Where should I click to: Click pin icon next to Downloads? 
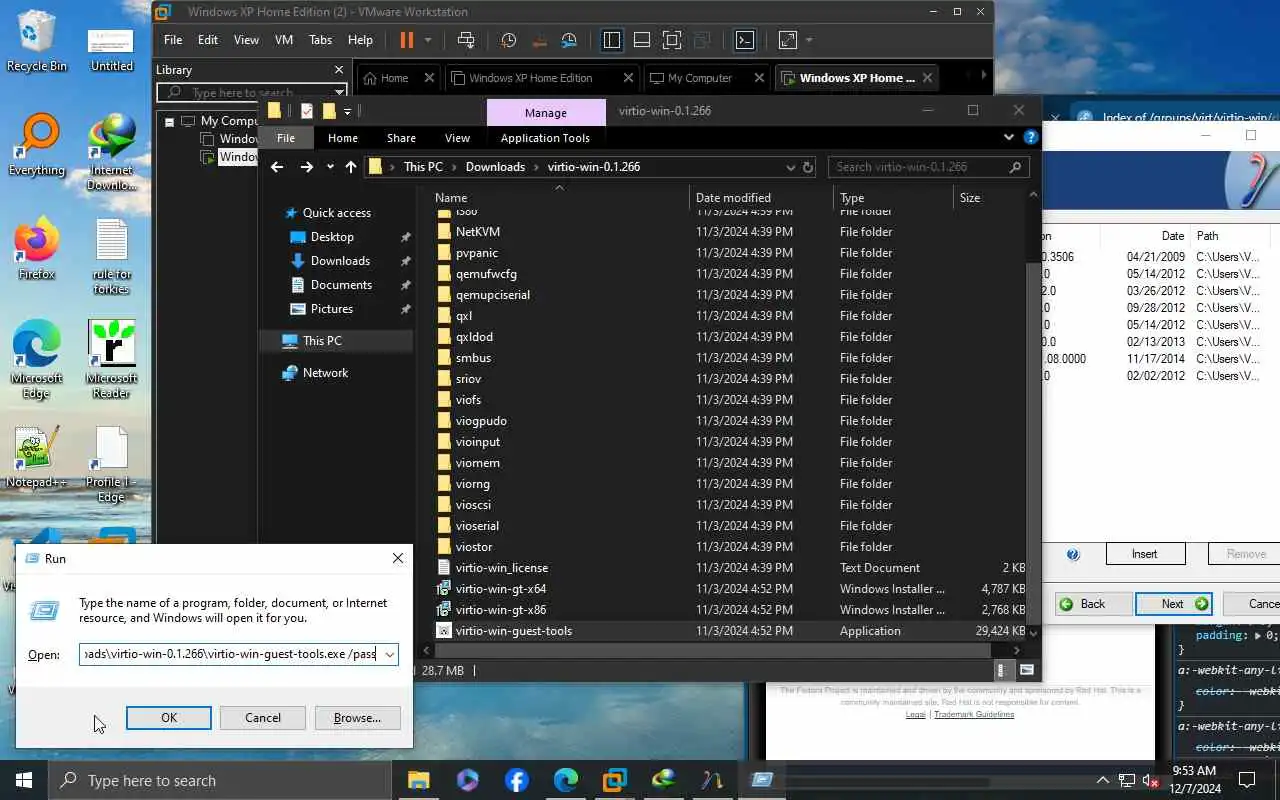[405, 261]
